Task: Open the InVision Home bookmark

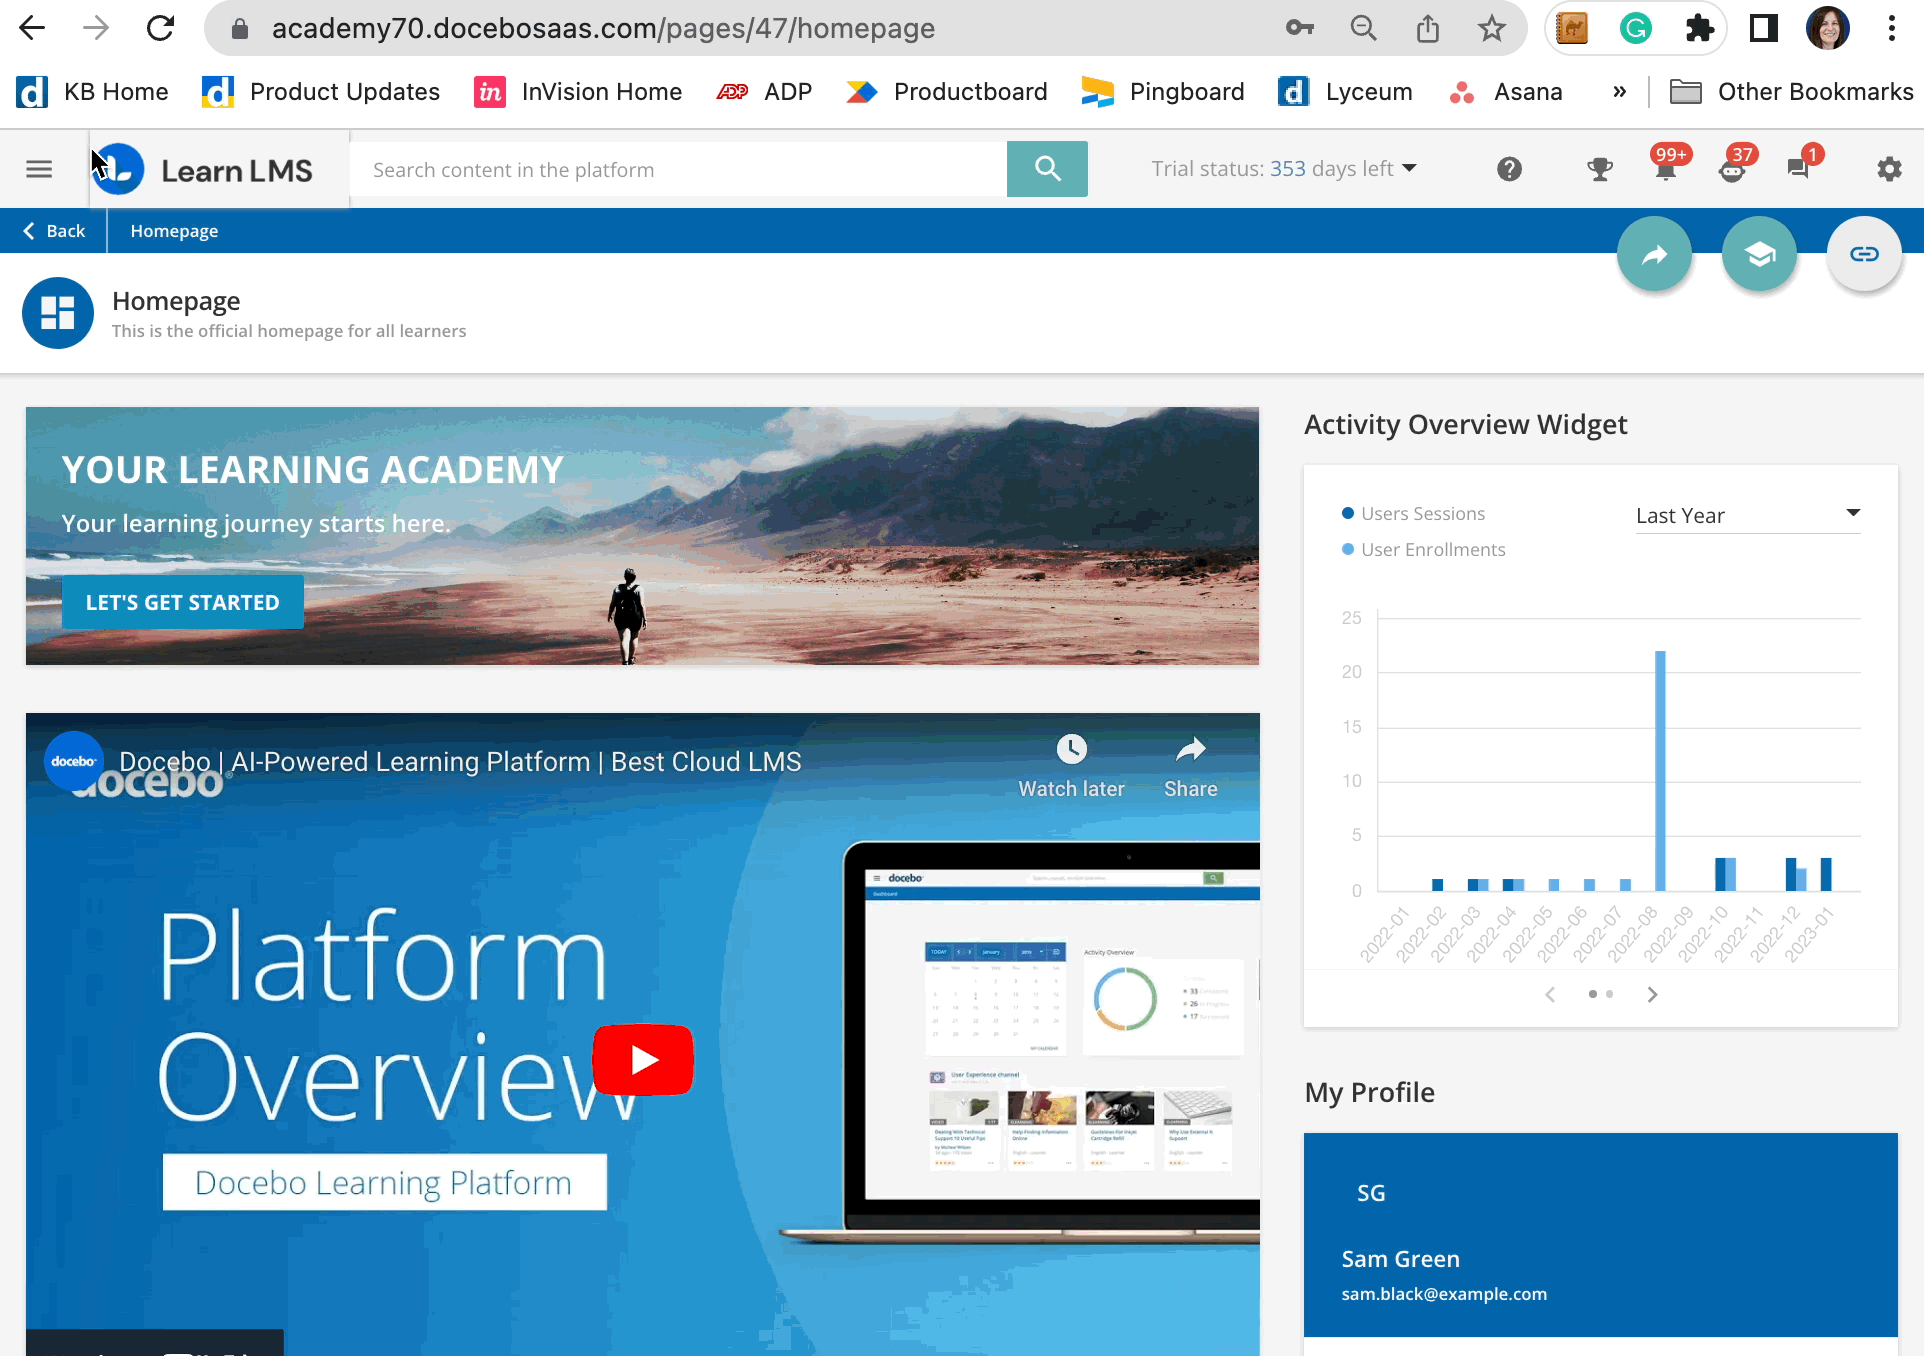Action: tap(577, 92)
